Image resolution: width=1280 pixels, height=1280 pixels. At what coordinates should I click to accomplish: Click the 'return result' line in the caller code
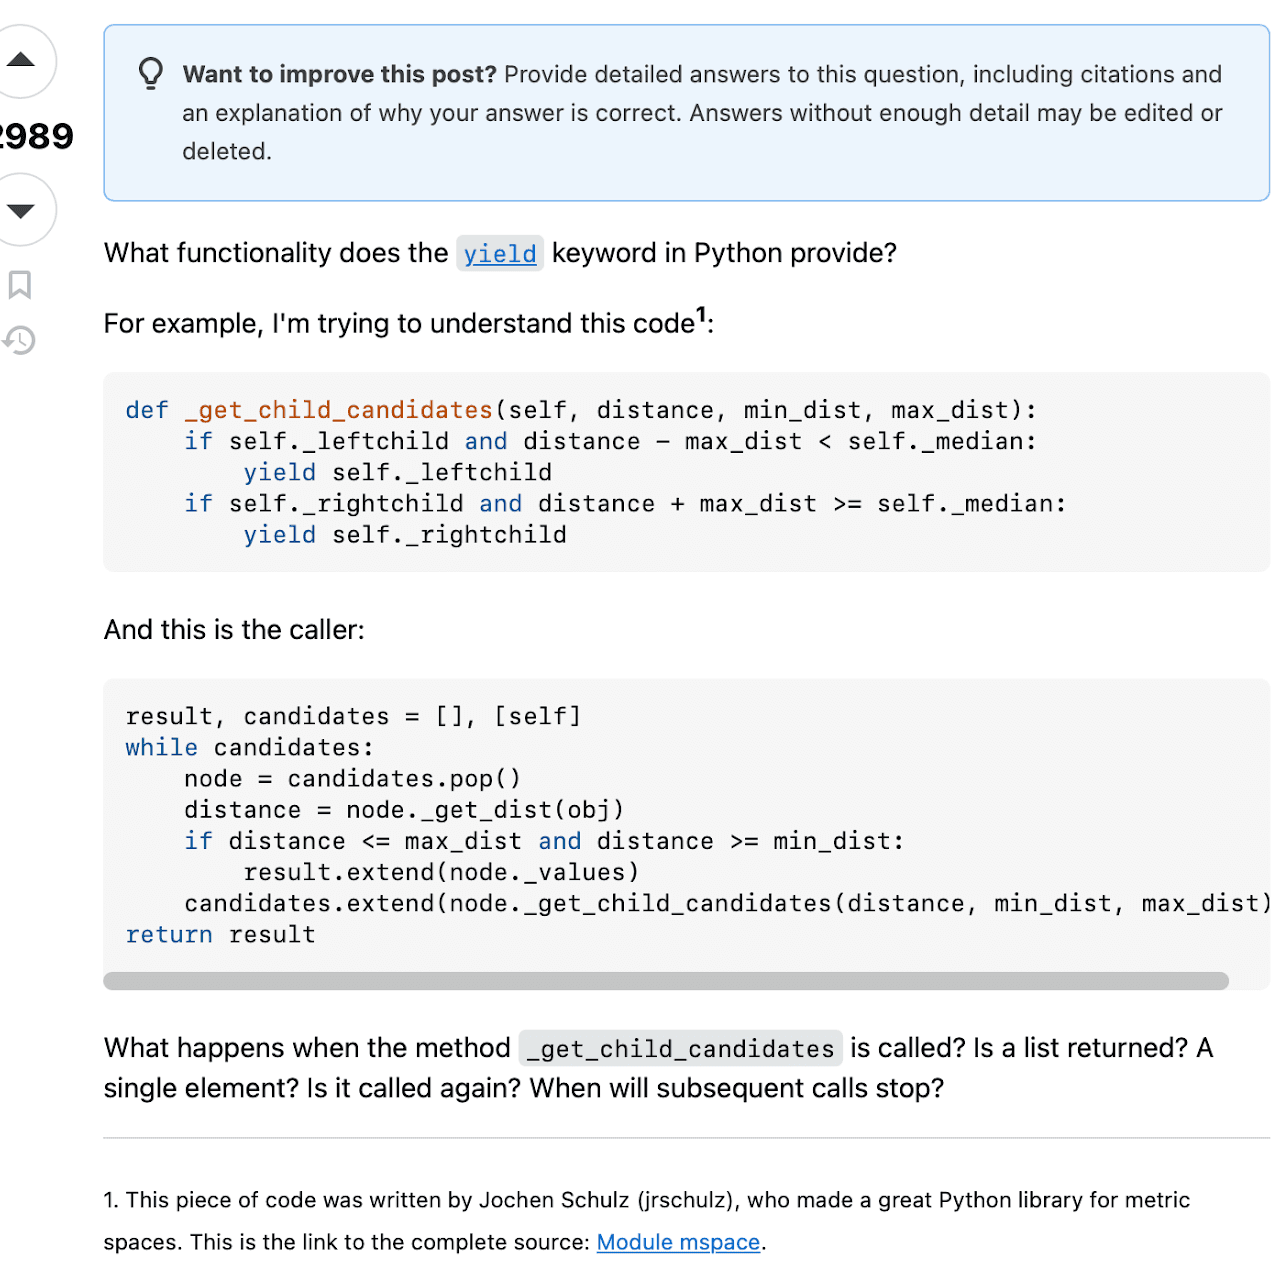click(220, 935)
